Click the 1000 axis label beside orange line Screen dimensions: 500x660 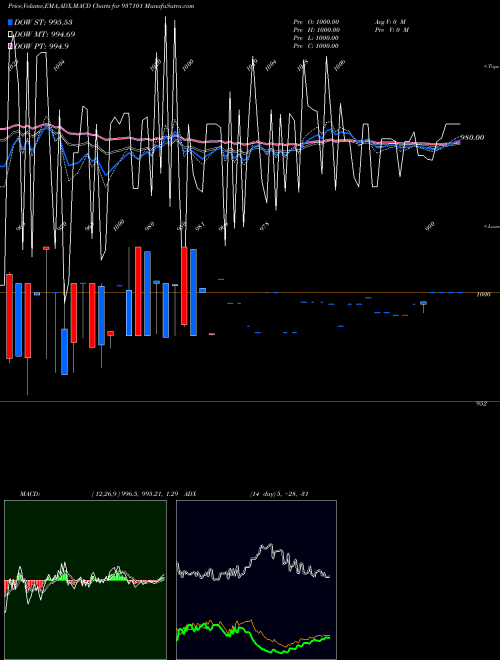[x=483, y=294]
